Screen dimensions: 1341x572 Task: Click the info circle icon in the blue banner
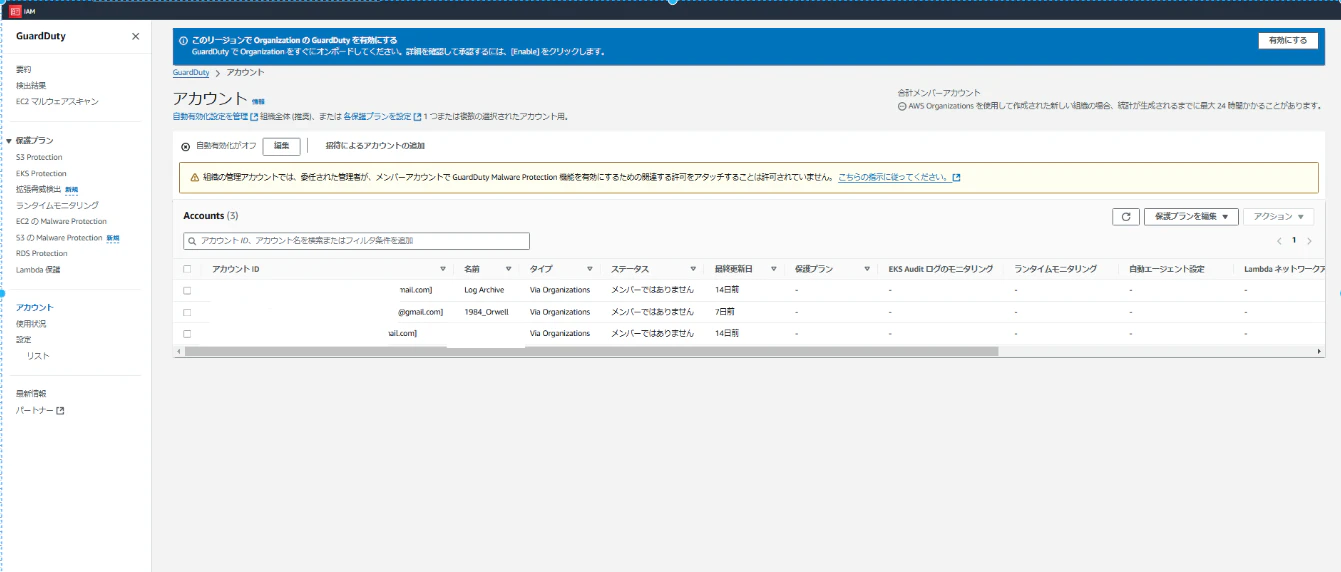coord(183,40)
